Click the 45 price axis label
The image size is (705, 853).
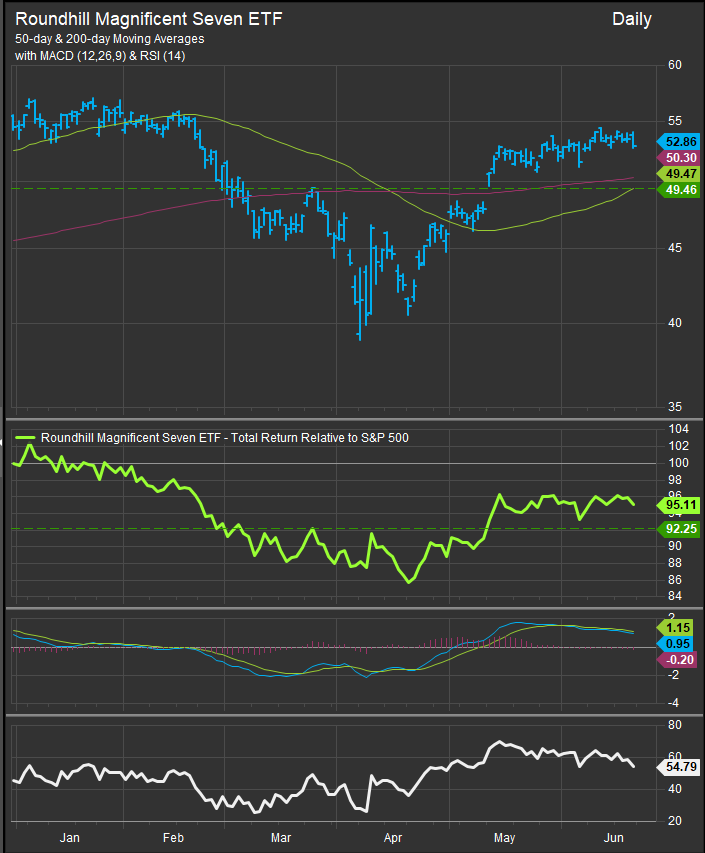[x=675, y=248]
